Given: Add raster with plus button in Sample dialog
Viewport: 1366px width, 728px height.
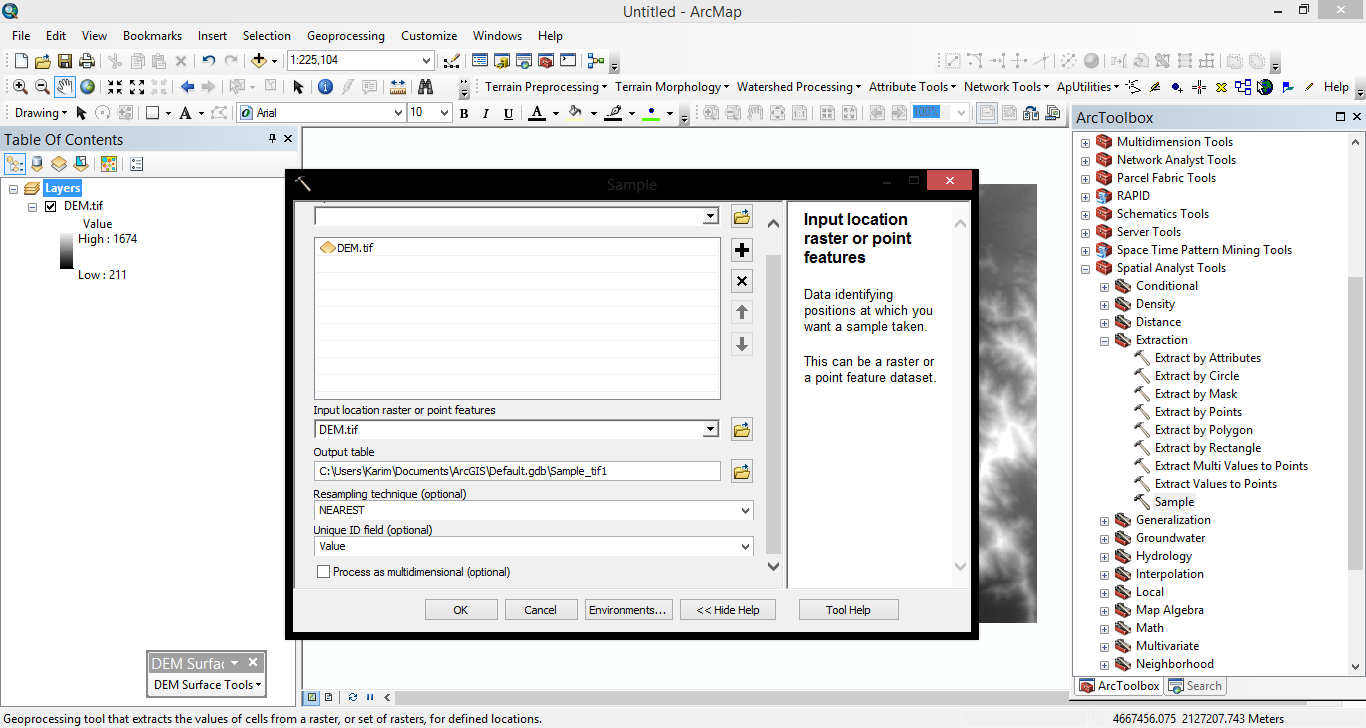Looking at the screenshot, I should pyautogui.click(x=742, y=250).
